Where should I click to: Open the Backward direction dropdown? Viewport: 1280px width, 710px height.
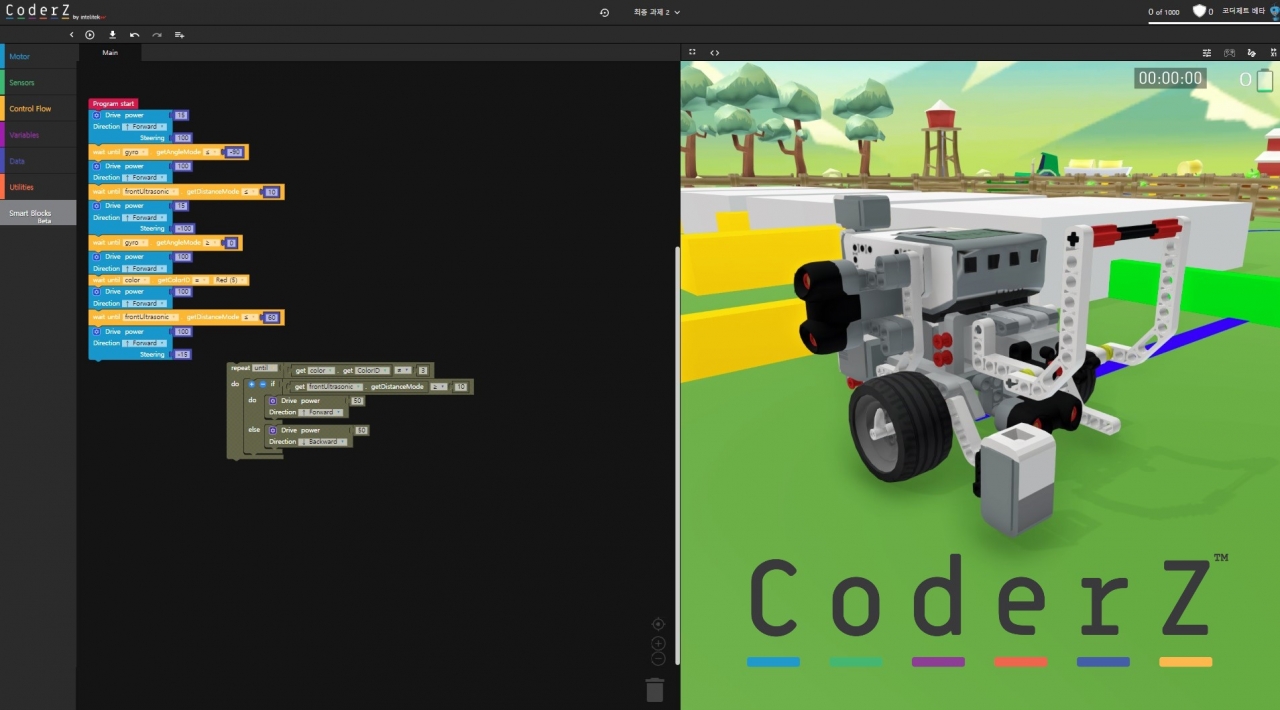323,441
